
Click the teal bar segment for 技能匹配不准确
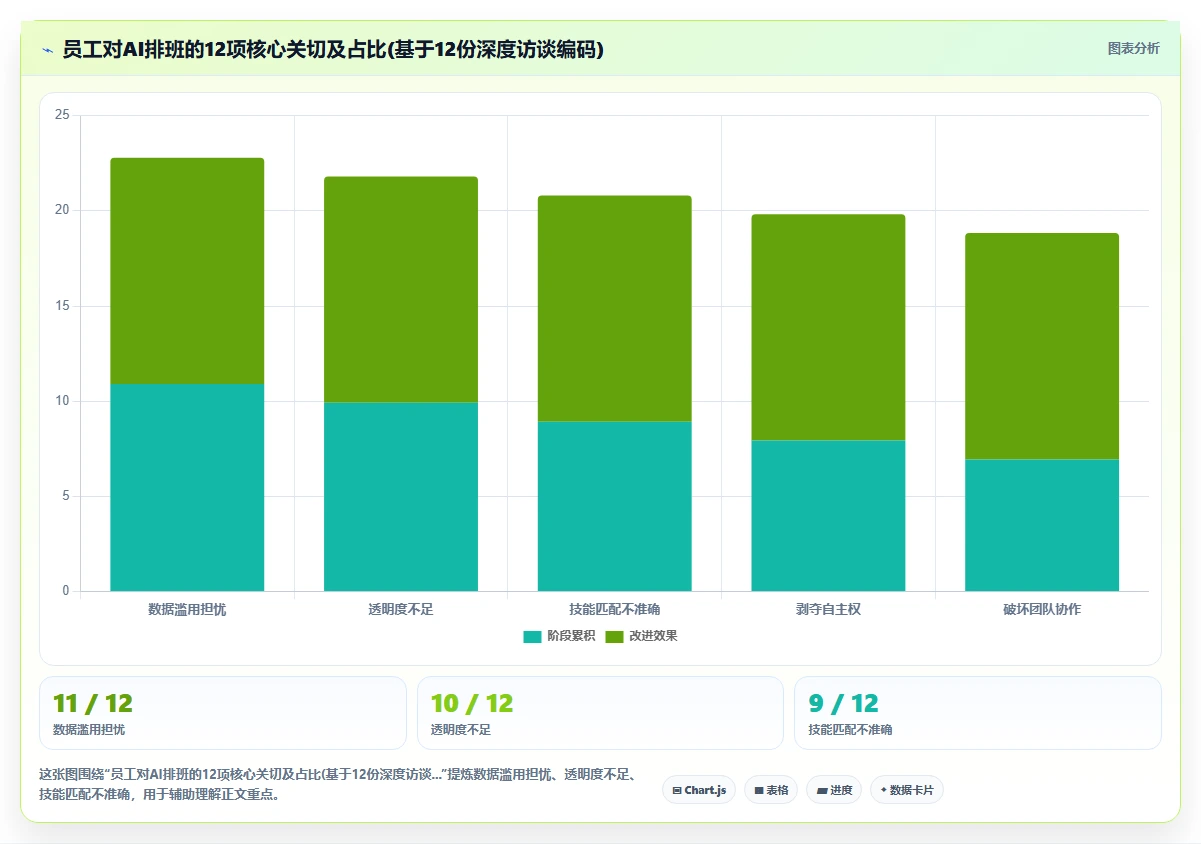(615, 506)
